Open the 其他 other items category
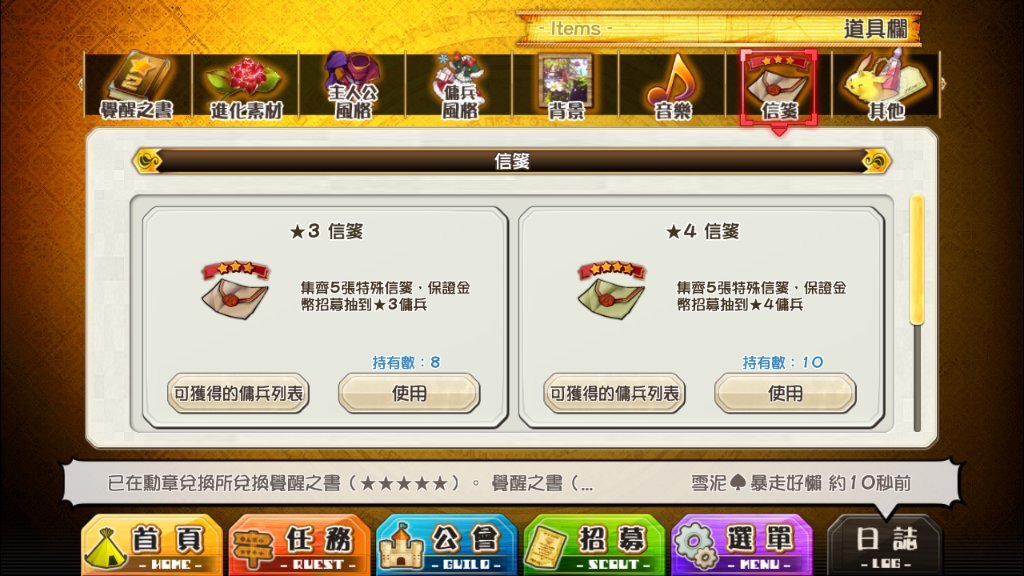This screenshot has width=1024, height=576. [886, 85]
